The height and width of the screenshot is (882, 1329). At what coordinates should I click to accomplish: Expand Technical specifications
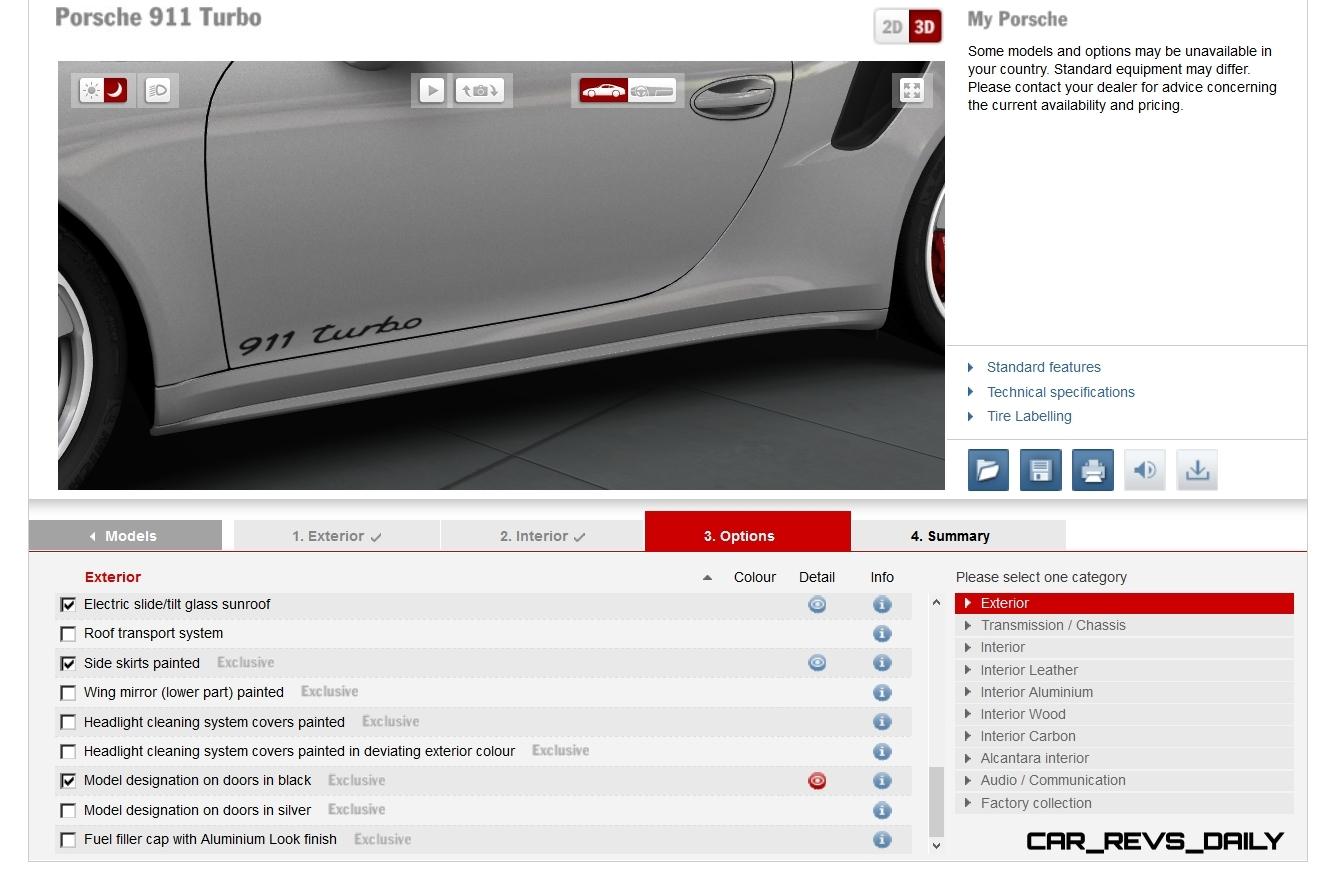[x=1060, y=392]
